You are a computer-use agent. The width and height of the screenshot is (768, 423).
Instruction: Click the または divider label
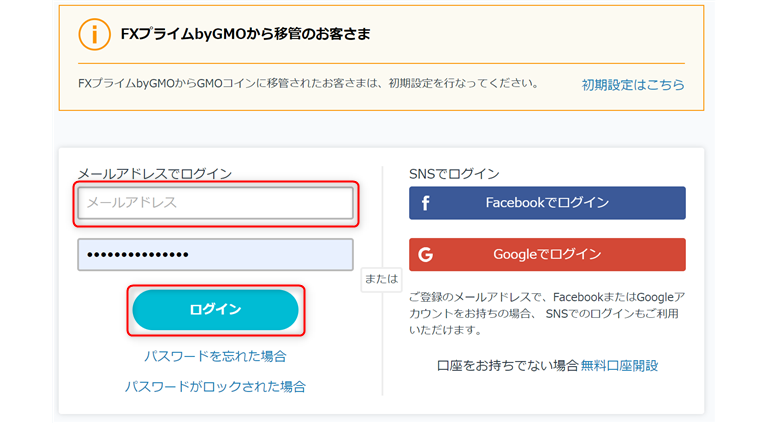(381, 279)
